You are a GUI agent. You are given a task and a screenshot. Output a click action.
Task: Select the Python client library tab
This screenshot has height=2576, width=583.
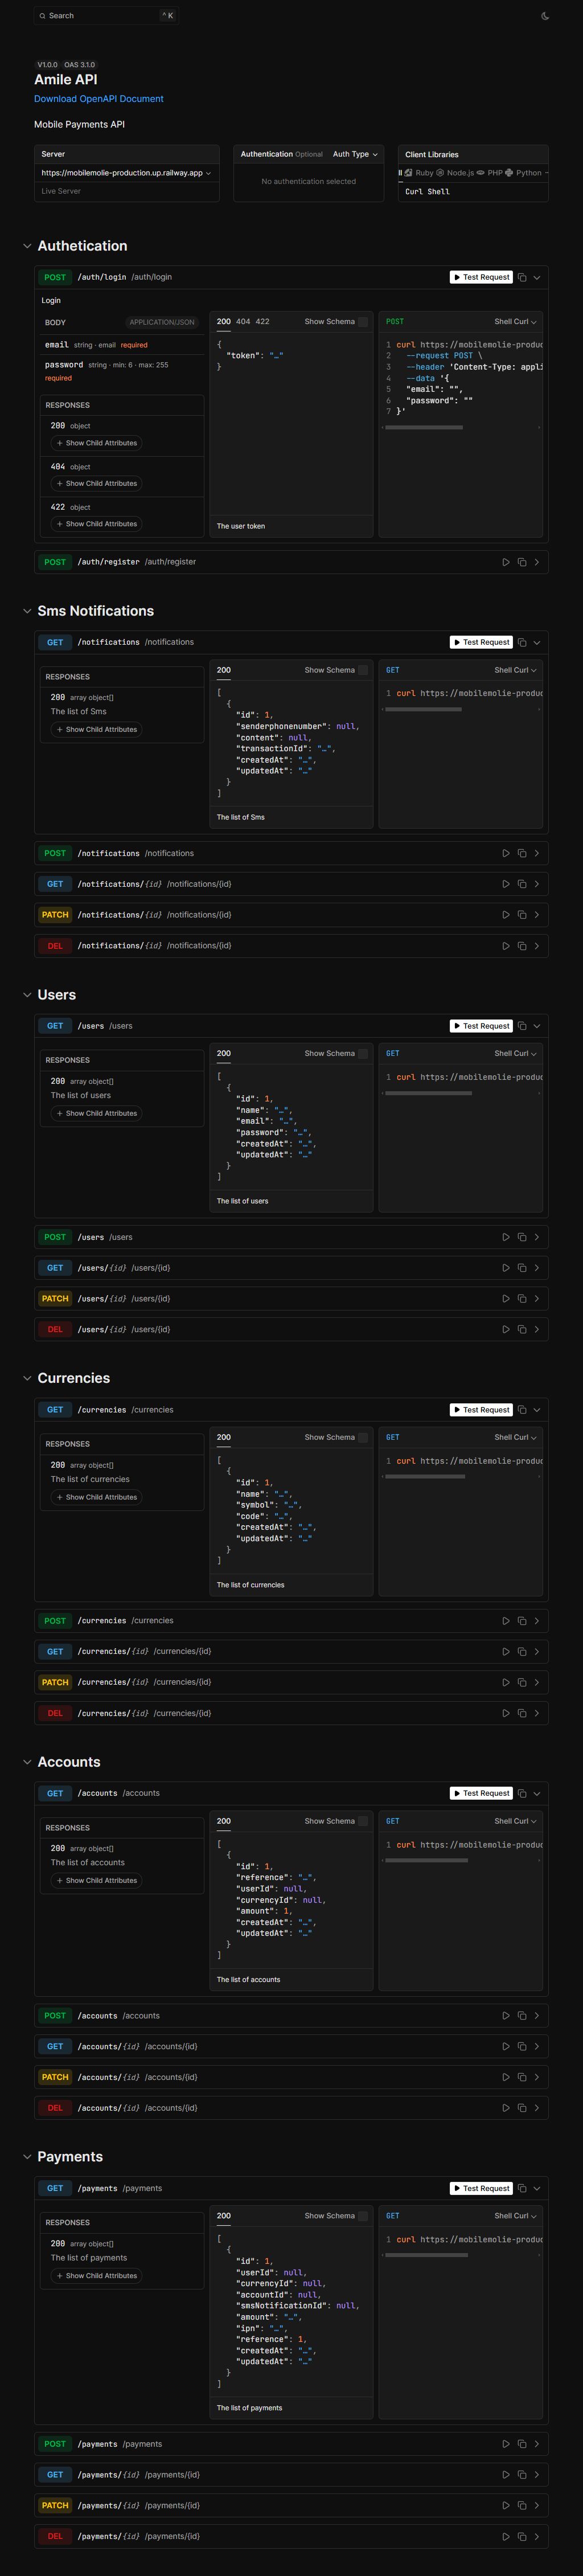(527, 173)
